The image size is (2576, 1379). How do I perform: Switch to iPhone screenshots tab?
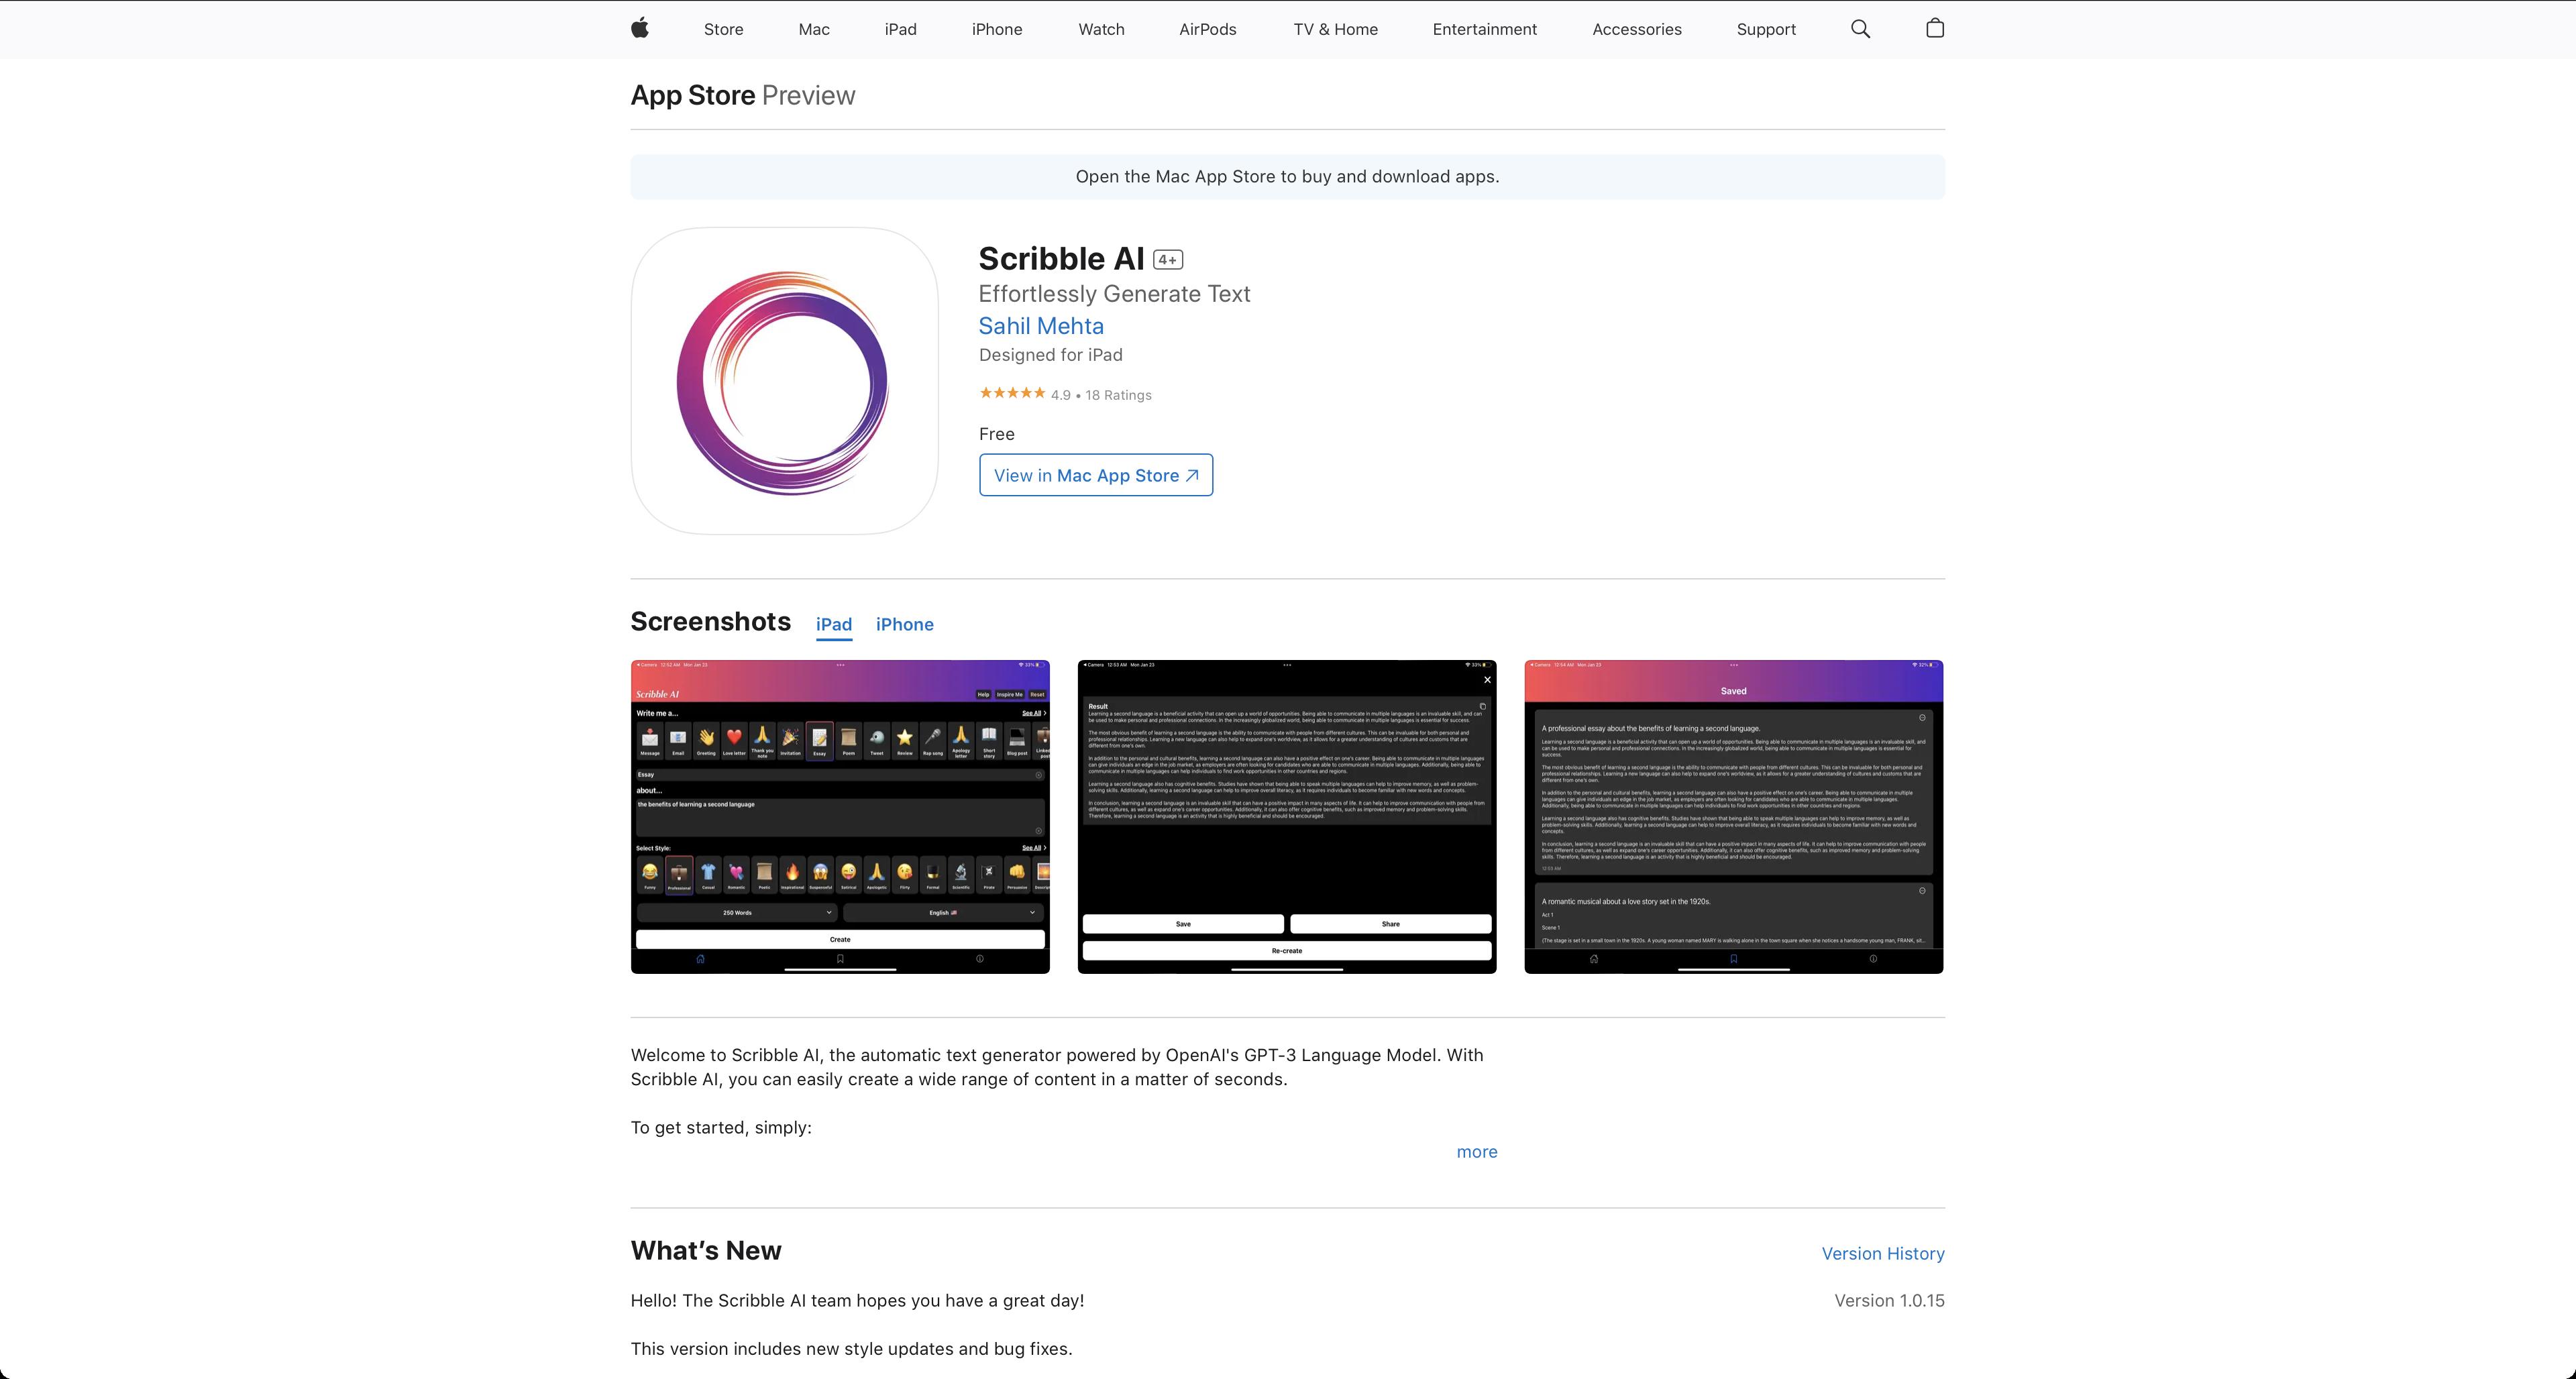[904, 624]
